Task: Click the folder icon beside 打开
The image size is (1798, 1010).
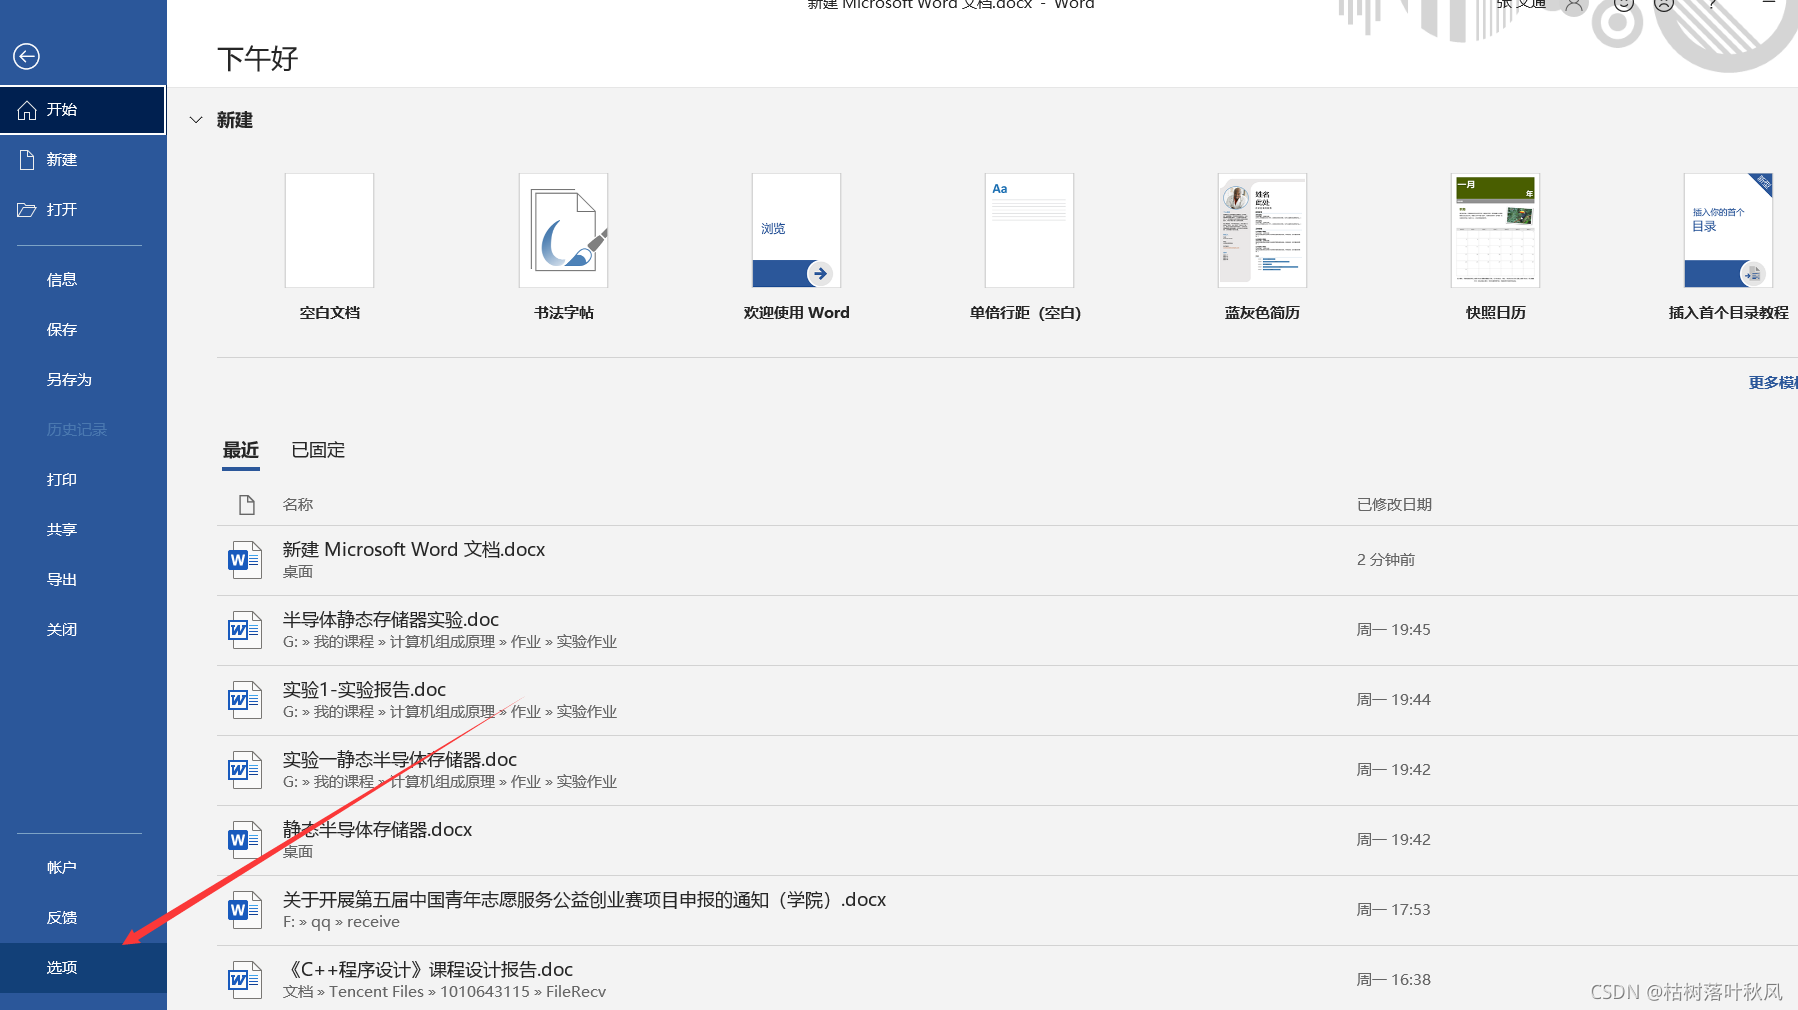Action: point(27,210)
